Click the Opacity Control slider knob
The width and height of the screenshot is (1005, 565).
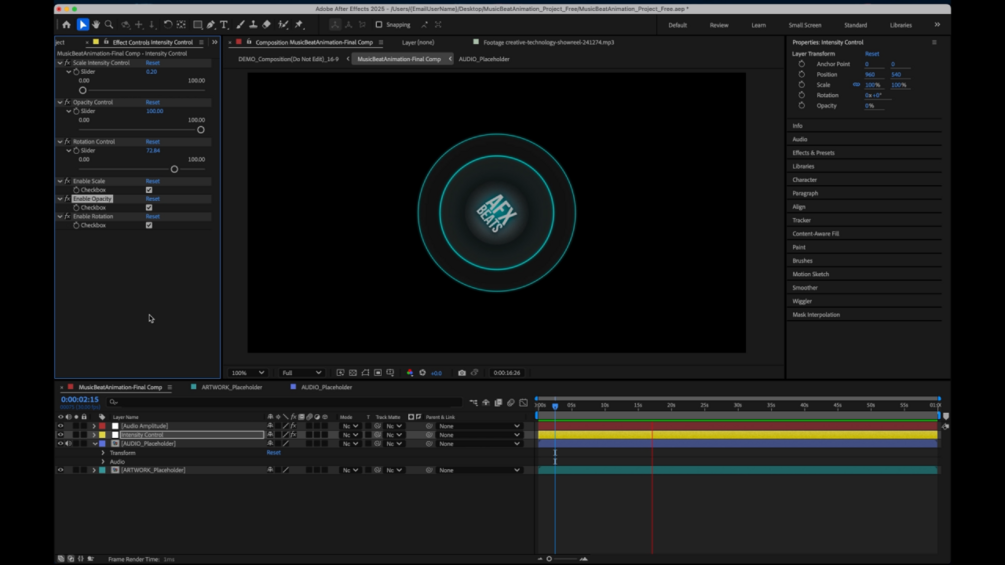point(201,130)
